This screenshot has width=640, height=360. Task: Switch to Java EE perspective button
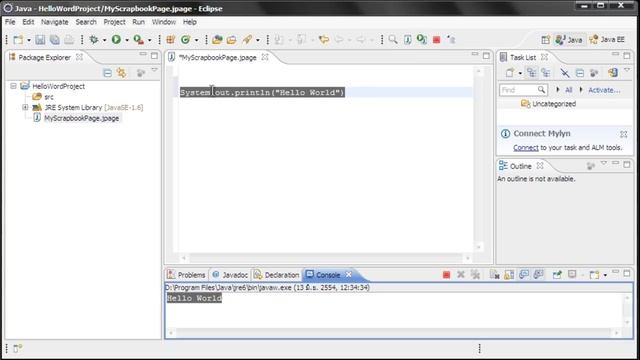click(x=607, y=40)
